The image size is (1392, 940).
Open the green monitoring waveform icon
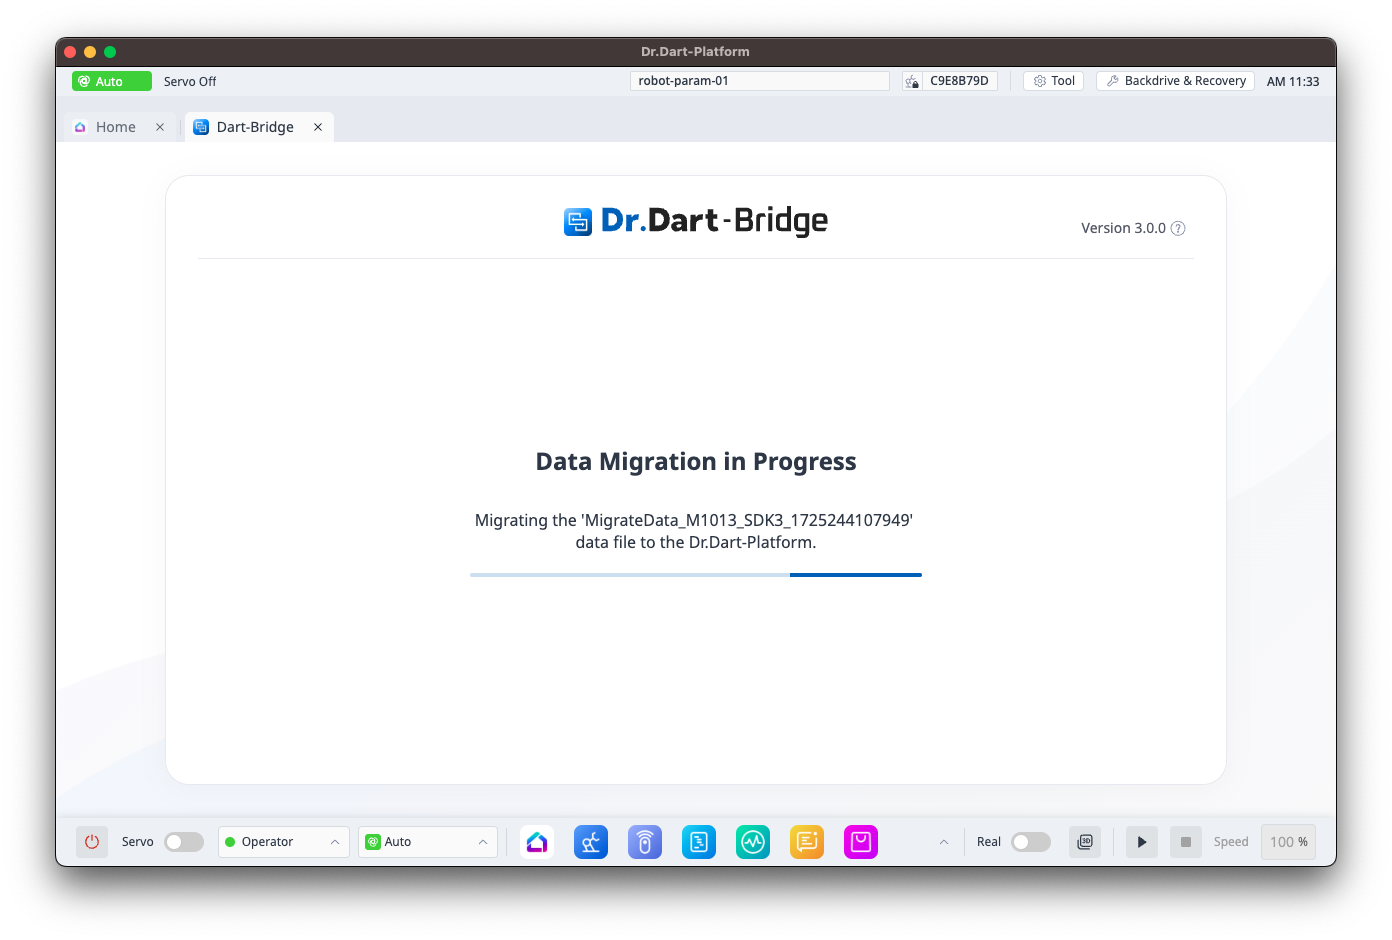tap(753, 842)
